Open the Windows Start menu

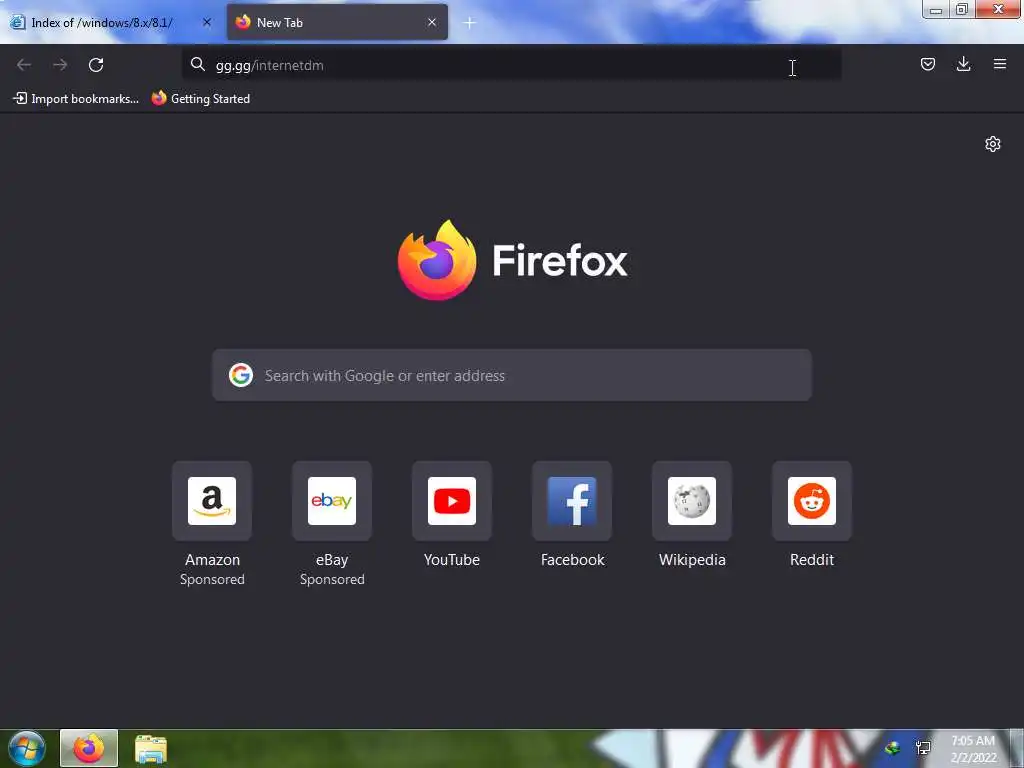pyautogui.click(x=27, y=748)
